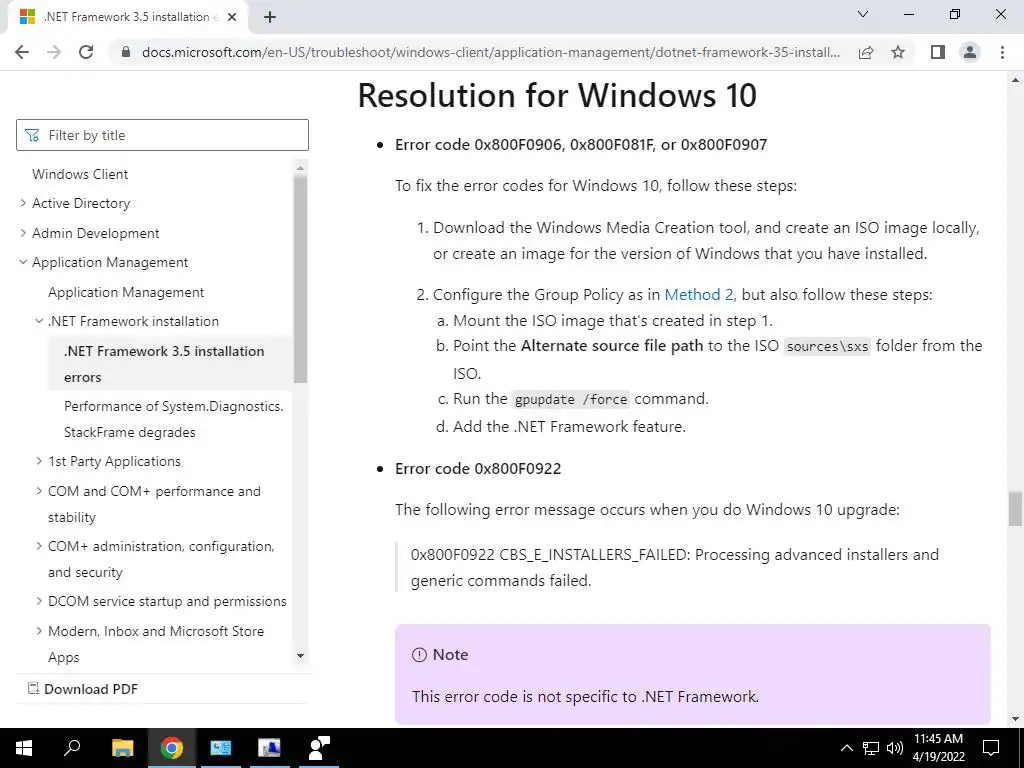Viewport: 1024px width, 768px height.
Task: Open Chrome profile avatar menu
Action: [970, 52]
